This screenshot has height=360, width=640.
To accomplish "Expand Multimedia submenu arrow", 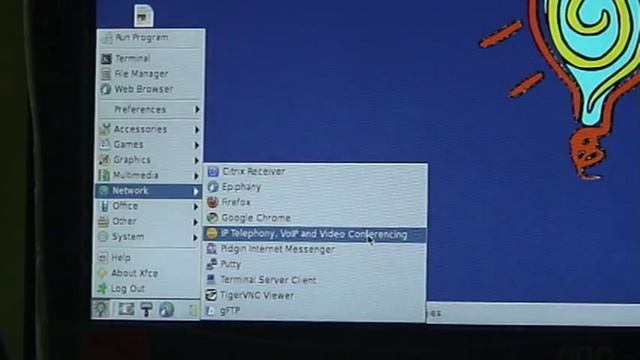I will [x=196, y=176].
